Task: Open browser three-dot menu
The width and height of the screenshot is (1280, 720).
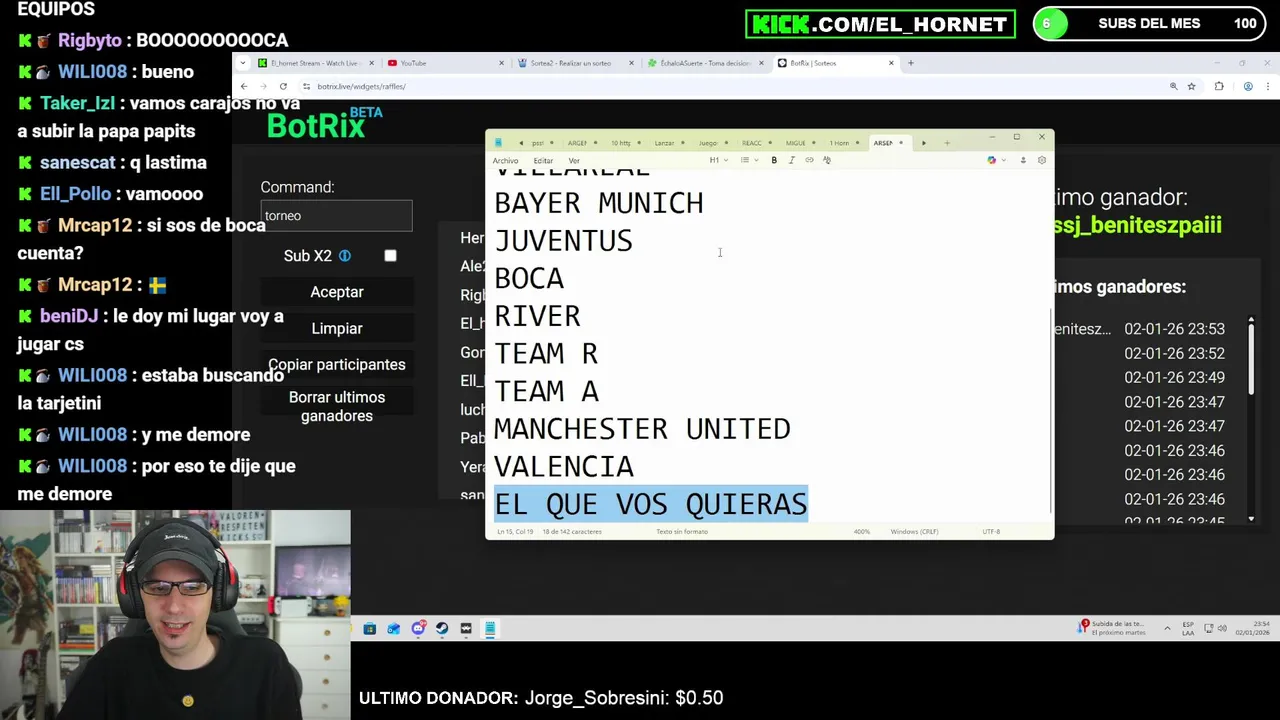Action: (1268, 86)
